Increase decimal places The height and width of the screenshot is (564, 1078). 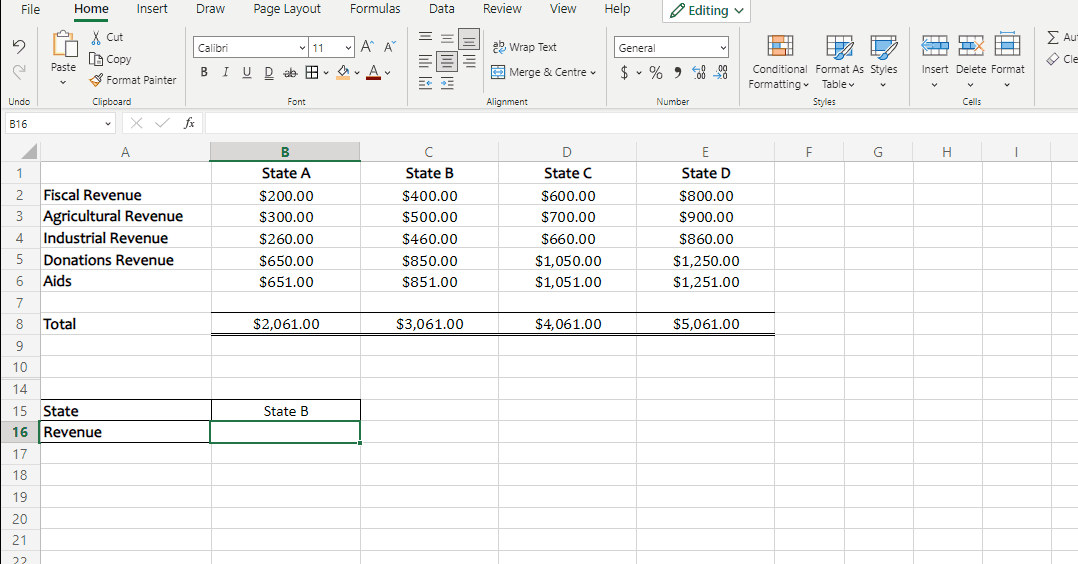pos(698,72)
